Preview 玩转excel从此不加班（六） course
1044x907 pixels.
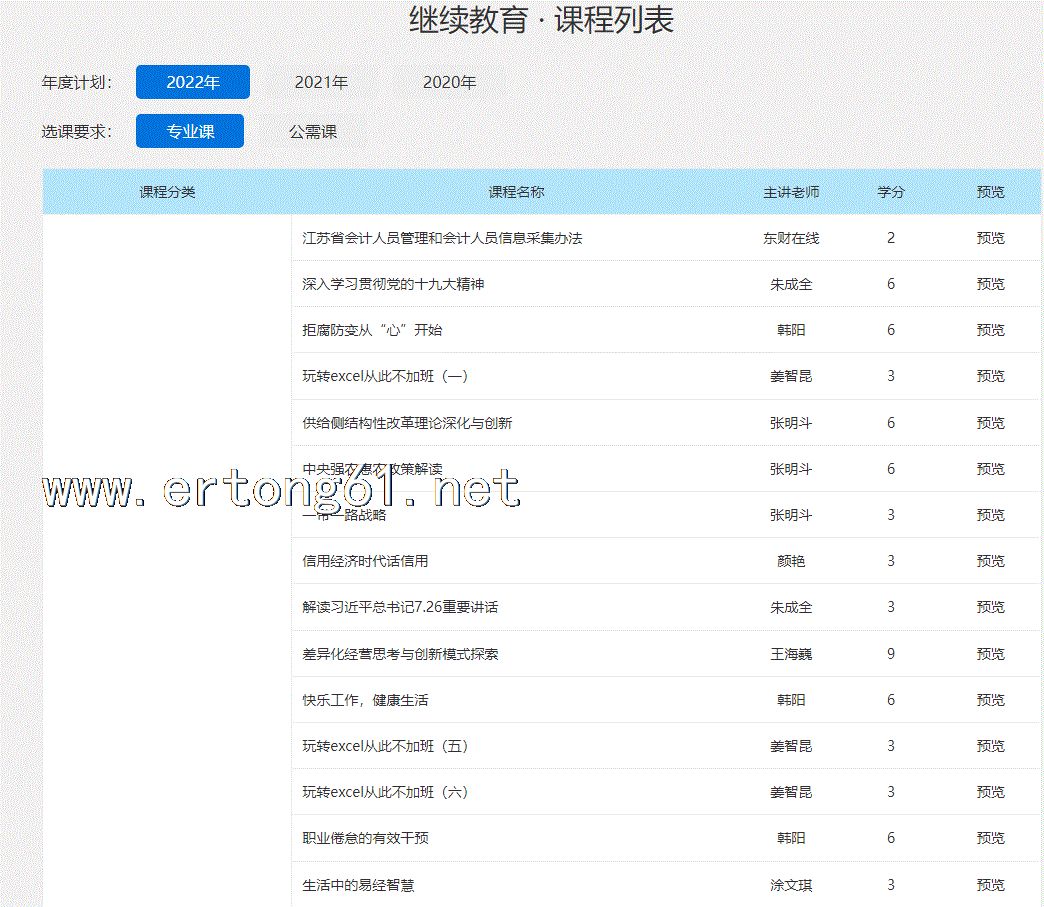(990, 792)
